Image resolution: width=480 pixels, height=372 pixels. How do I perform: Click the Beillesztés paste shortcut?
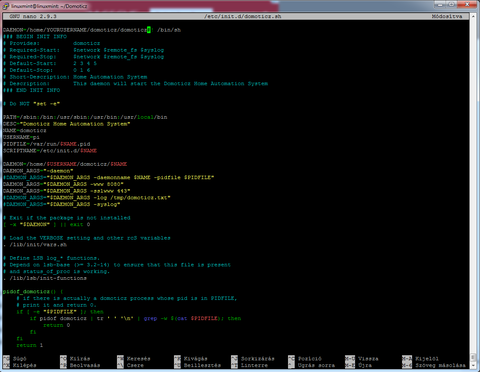(197, 365)
